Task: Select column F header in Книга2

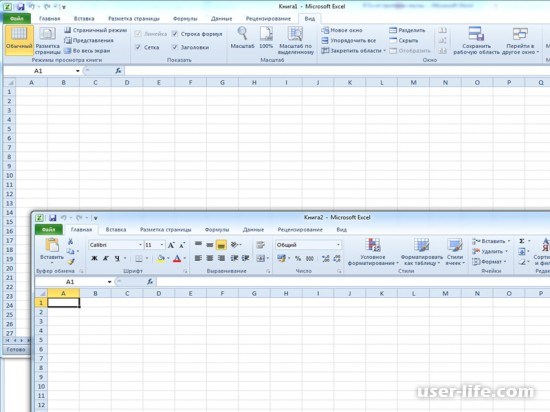Action: pos(222,293)
